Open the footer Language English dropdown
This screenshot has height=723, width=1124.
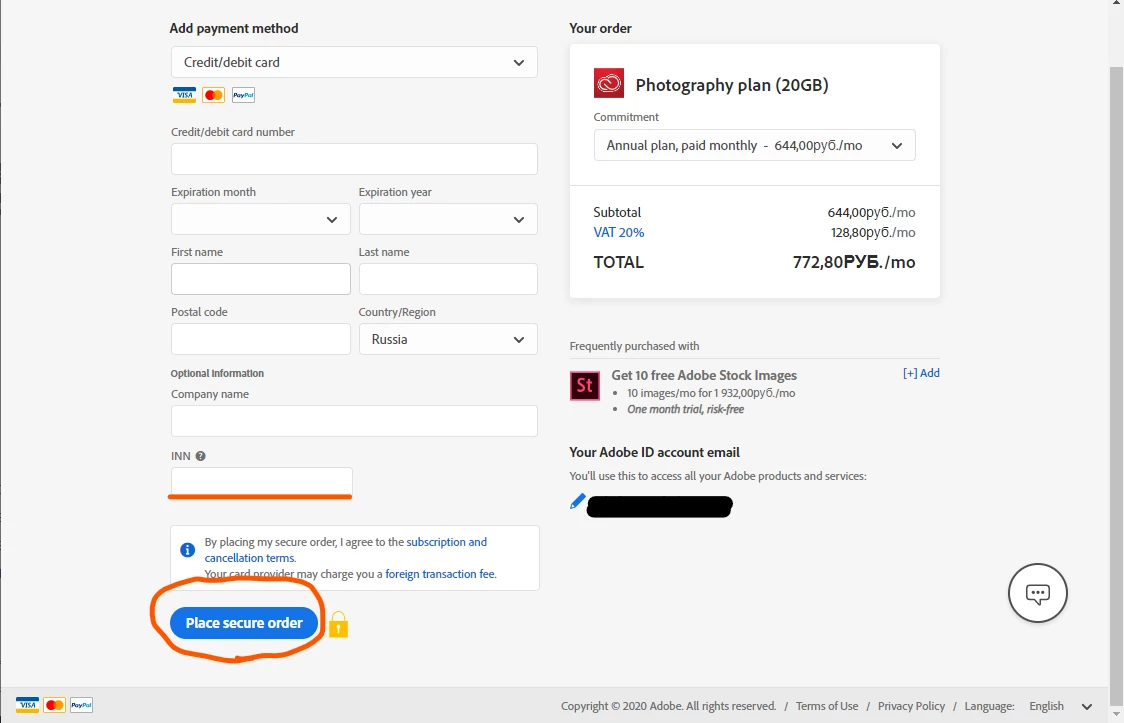1061,706
